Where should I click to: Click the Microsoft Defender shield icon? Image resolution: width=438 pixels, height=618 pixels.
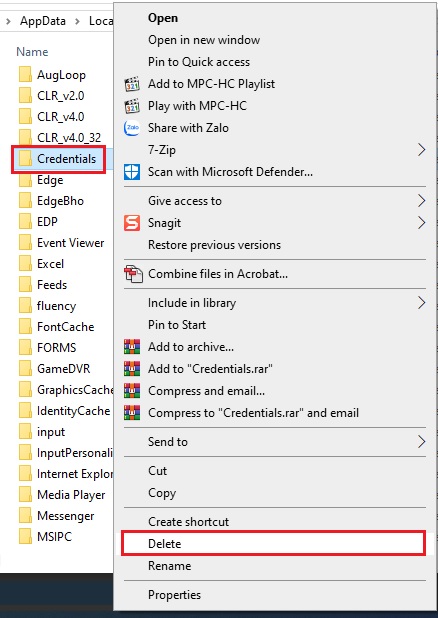tap(132, 172)
